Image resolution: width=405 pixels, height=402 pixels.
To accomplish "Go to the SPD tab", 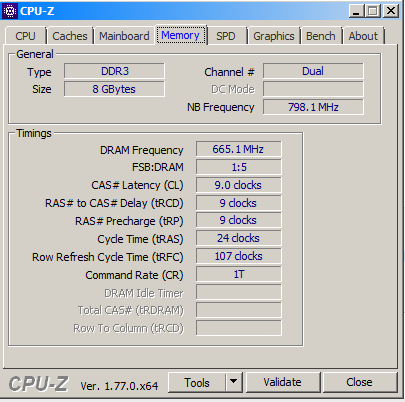I will (226, 36).
